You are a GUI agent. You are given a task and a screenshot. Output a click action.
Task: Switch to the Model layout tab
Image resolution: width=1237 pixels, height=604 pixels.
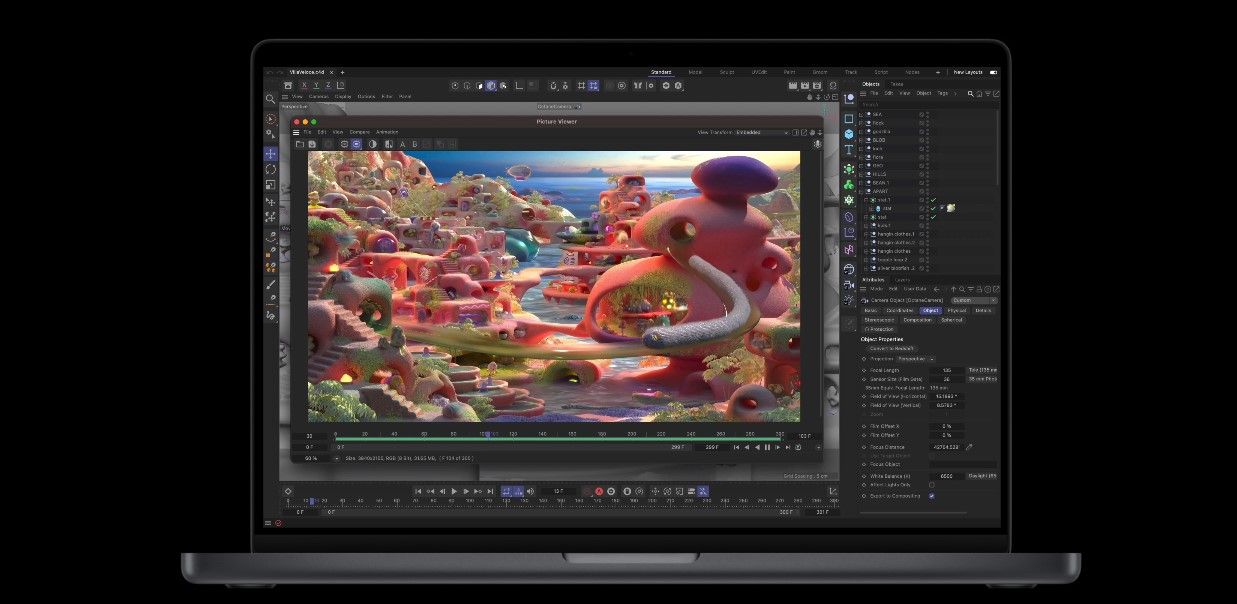(x=695, y=72)
